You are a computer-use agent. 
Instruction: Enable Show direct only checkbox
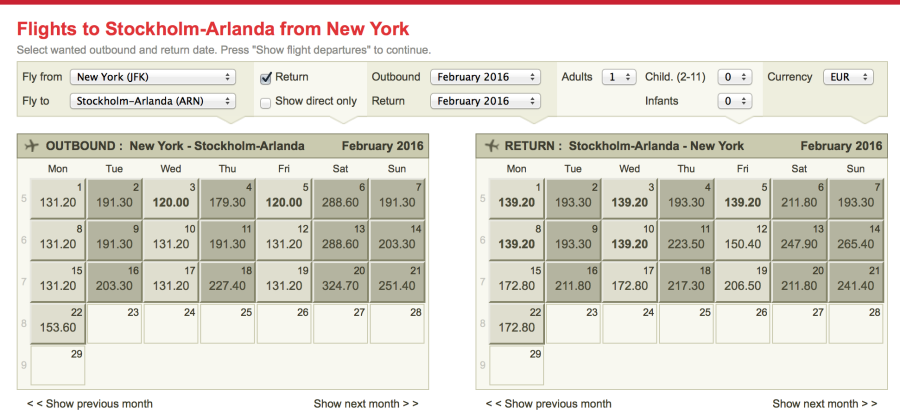tap(266, 101)
